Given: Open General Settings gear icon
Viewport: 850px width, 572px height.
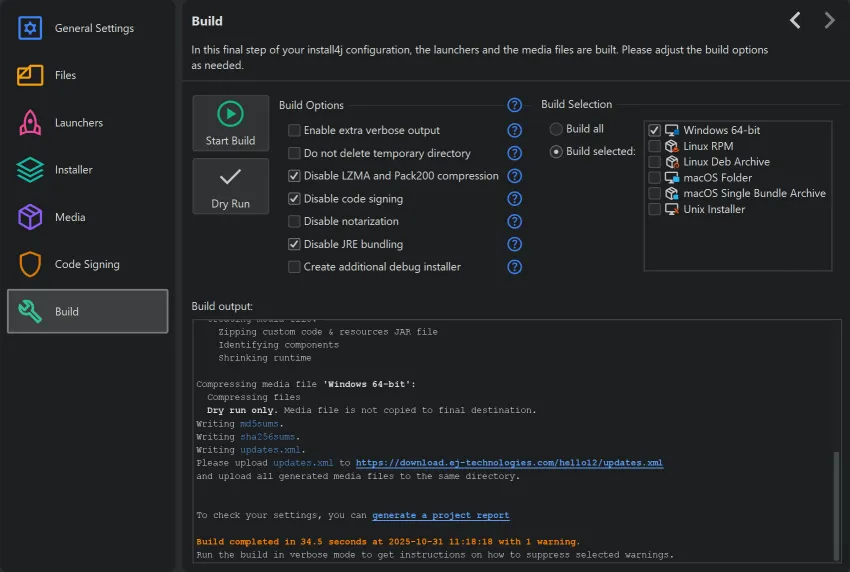Looking at the screenshot, I should click(30, 28).
